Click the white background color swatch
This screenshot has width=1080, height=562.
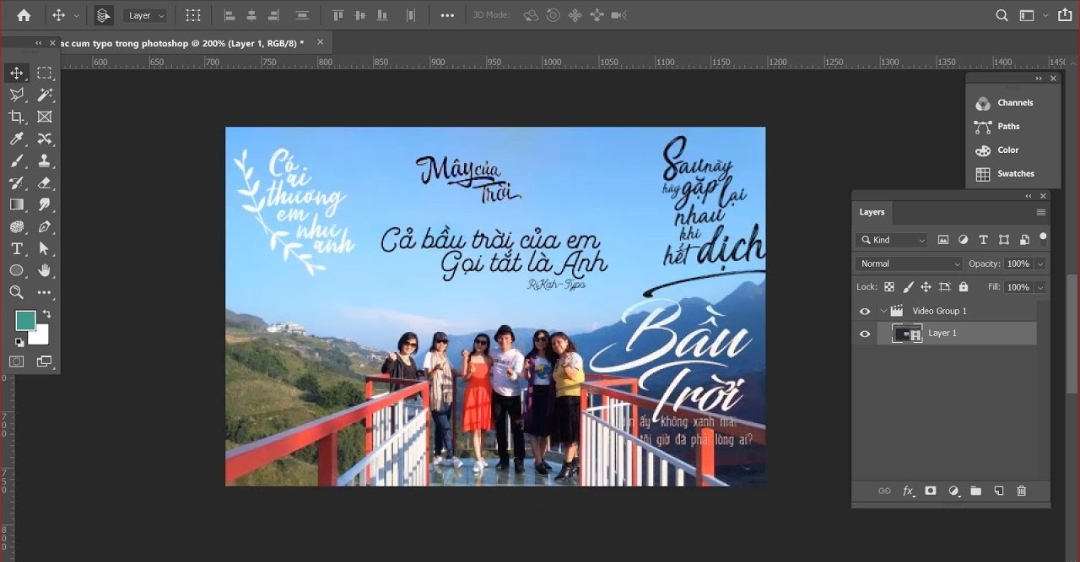click(x=41, y=336)
